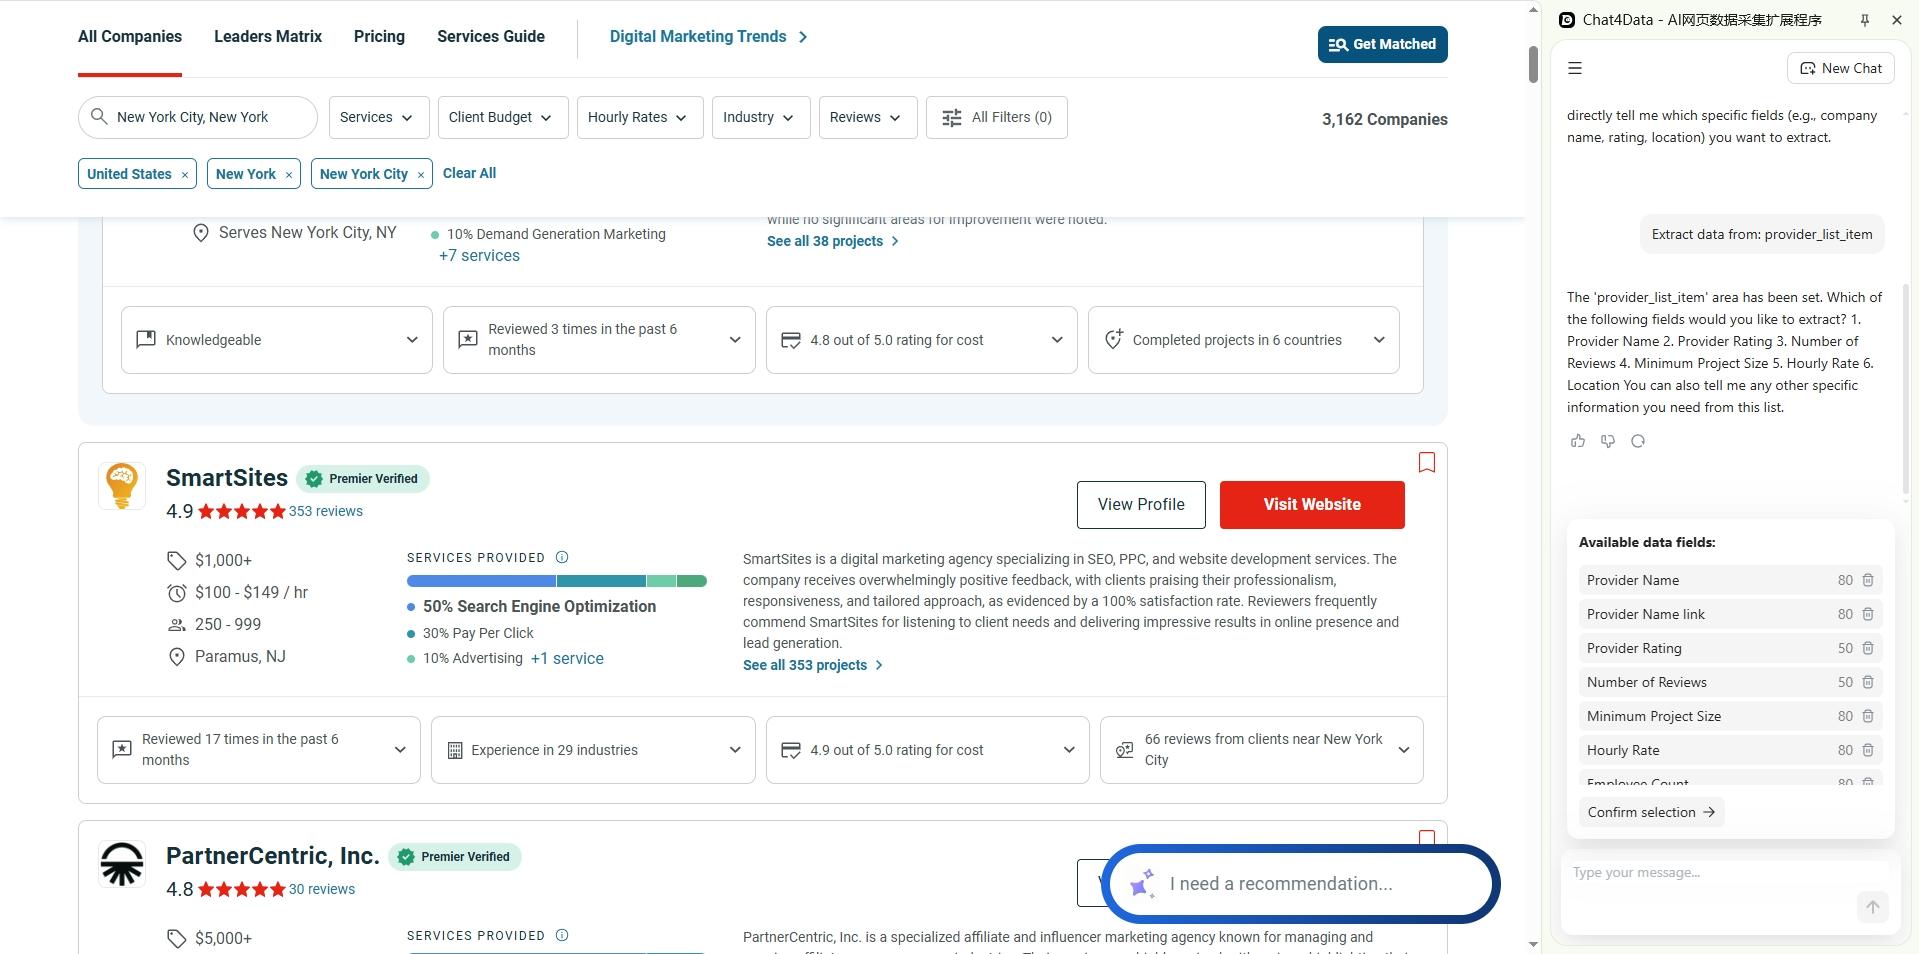Image resolution: width=1919 pixels, height=954 pixels.
Task: Open the Pricing tab
Action: 379,37
